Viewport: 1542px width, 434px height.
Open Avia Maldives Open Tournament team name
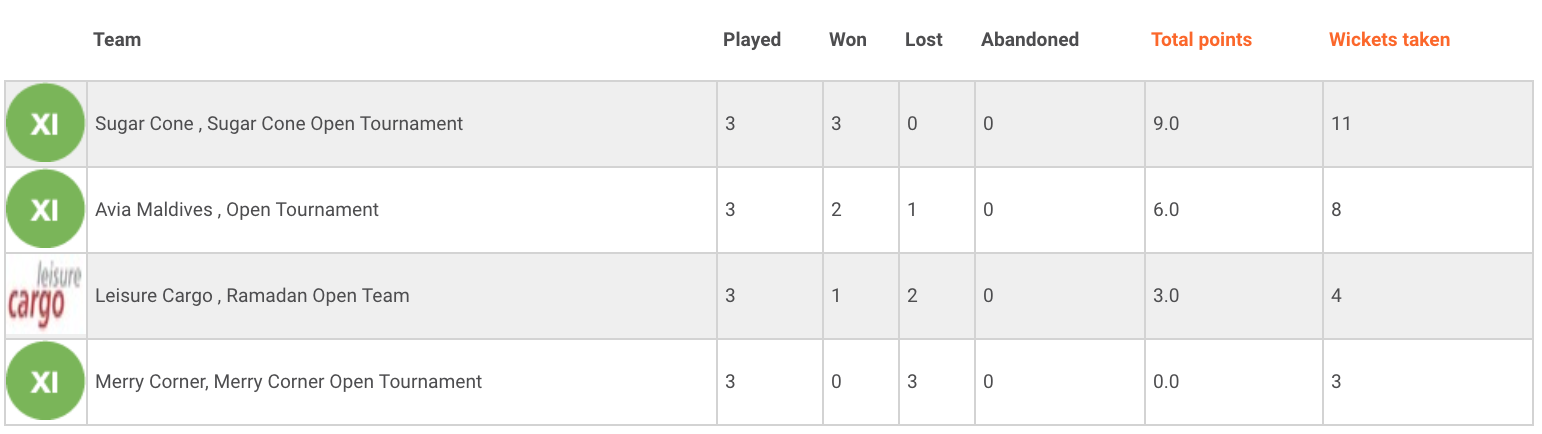click(x=237, y=210)
